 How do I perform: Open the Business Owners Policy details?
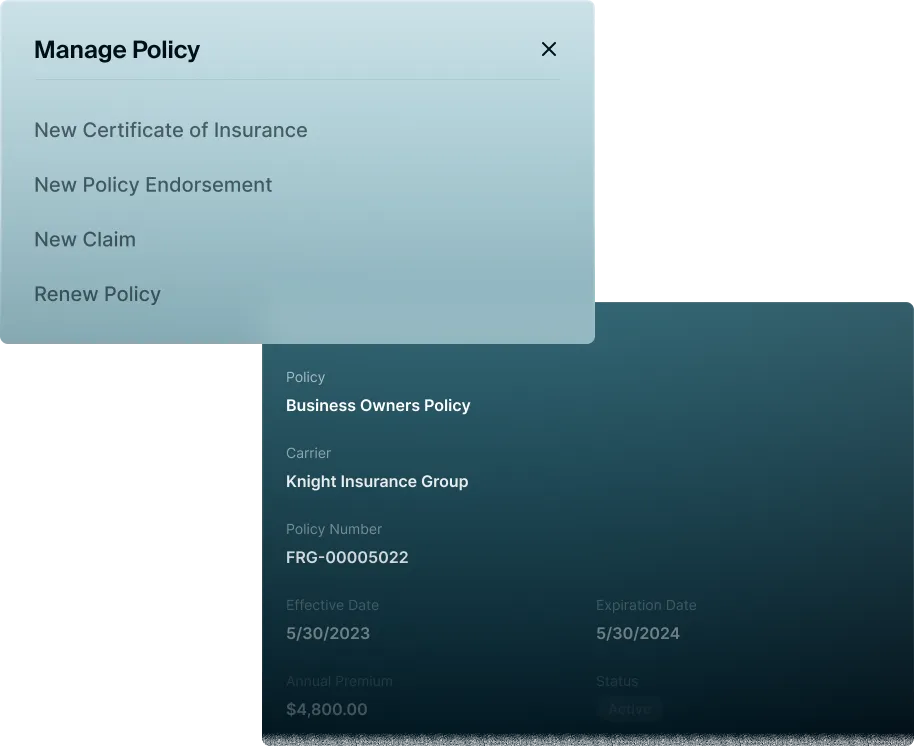378,405
